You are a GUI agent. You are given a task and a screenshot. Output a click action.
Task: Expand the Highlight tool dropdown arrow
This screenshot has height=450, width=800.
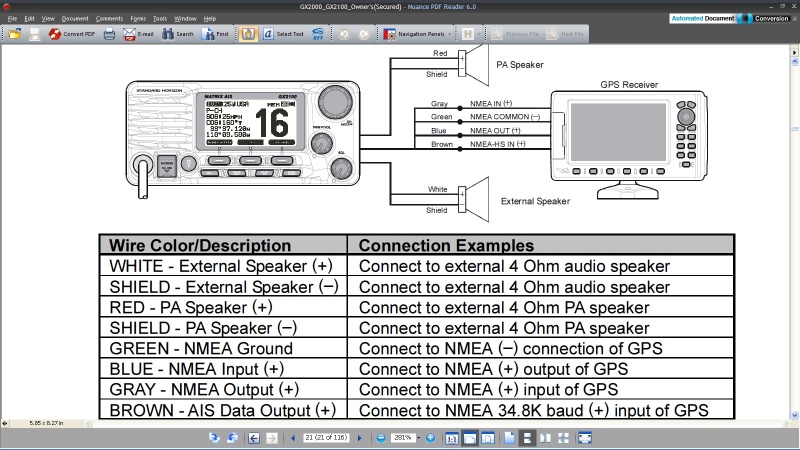pos(479,34)
